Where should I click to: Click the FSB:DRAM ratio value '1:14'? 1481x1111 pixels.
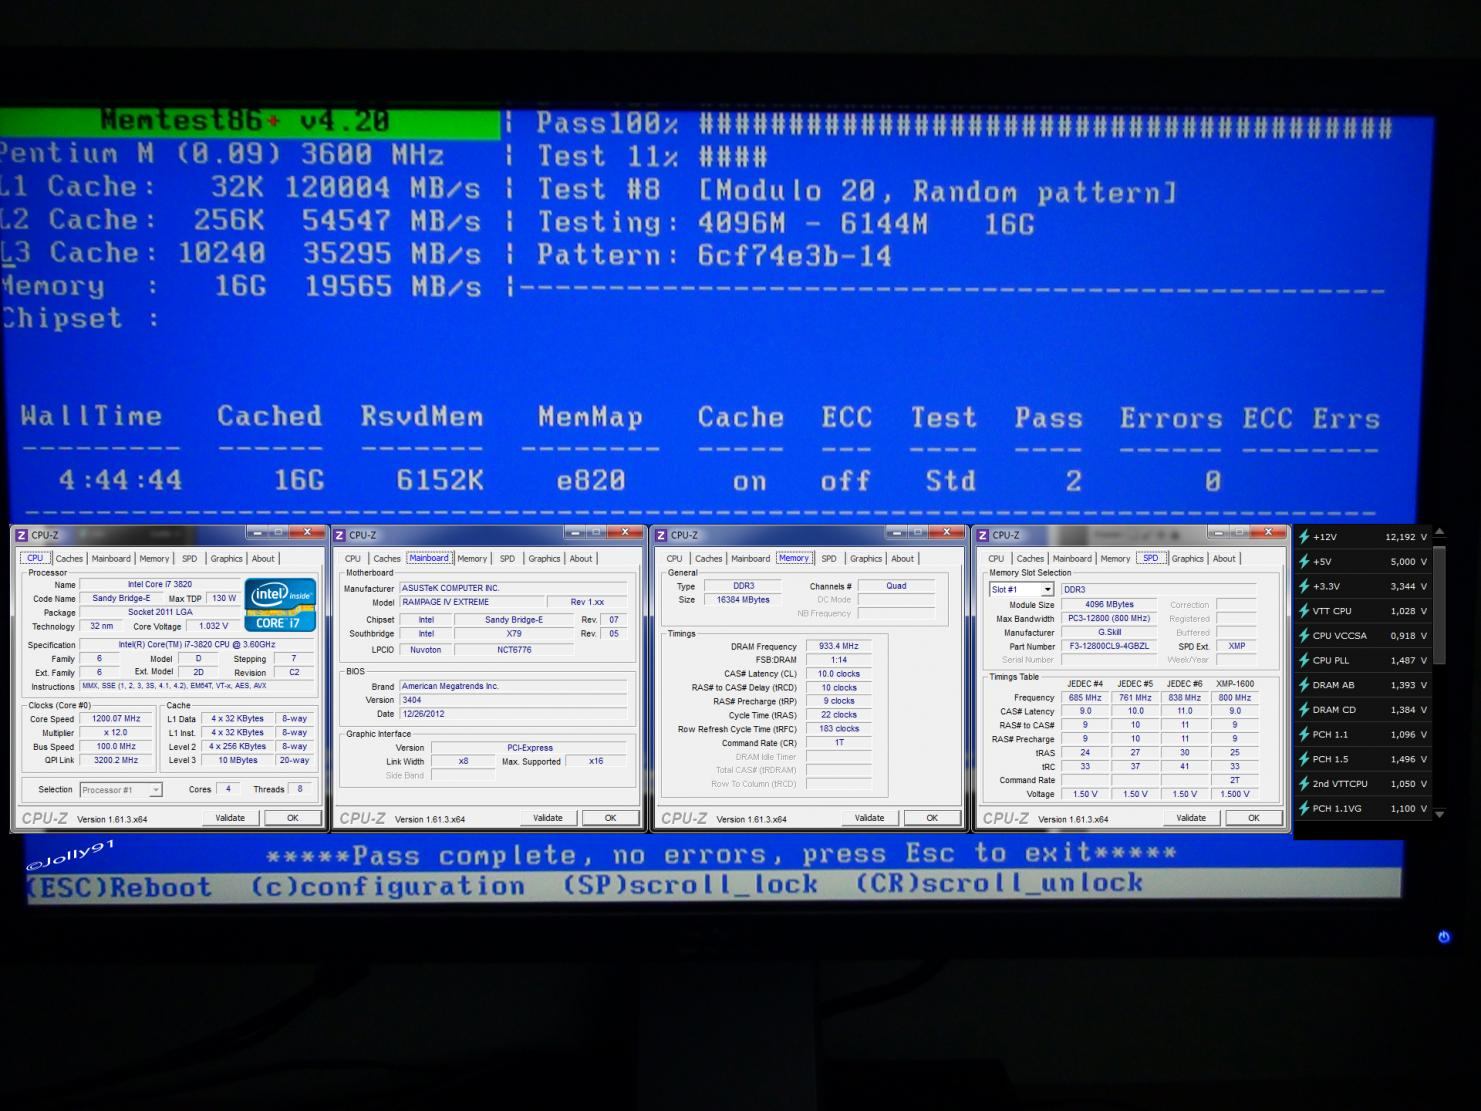click(x=838, y=660)
